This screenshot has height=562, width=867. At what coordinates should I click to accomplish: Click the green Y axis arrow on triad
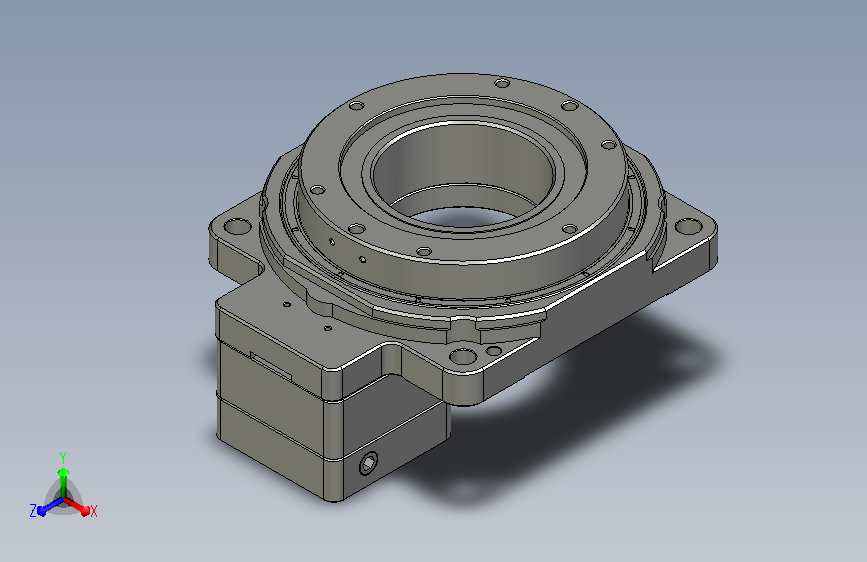point(64,481)
